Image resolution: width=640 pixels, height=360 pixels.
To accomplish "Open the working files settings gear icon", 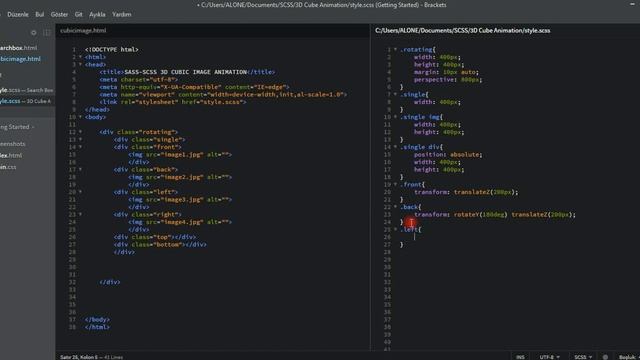I will pyautogui.click(x=33, y=33).
